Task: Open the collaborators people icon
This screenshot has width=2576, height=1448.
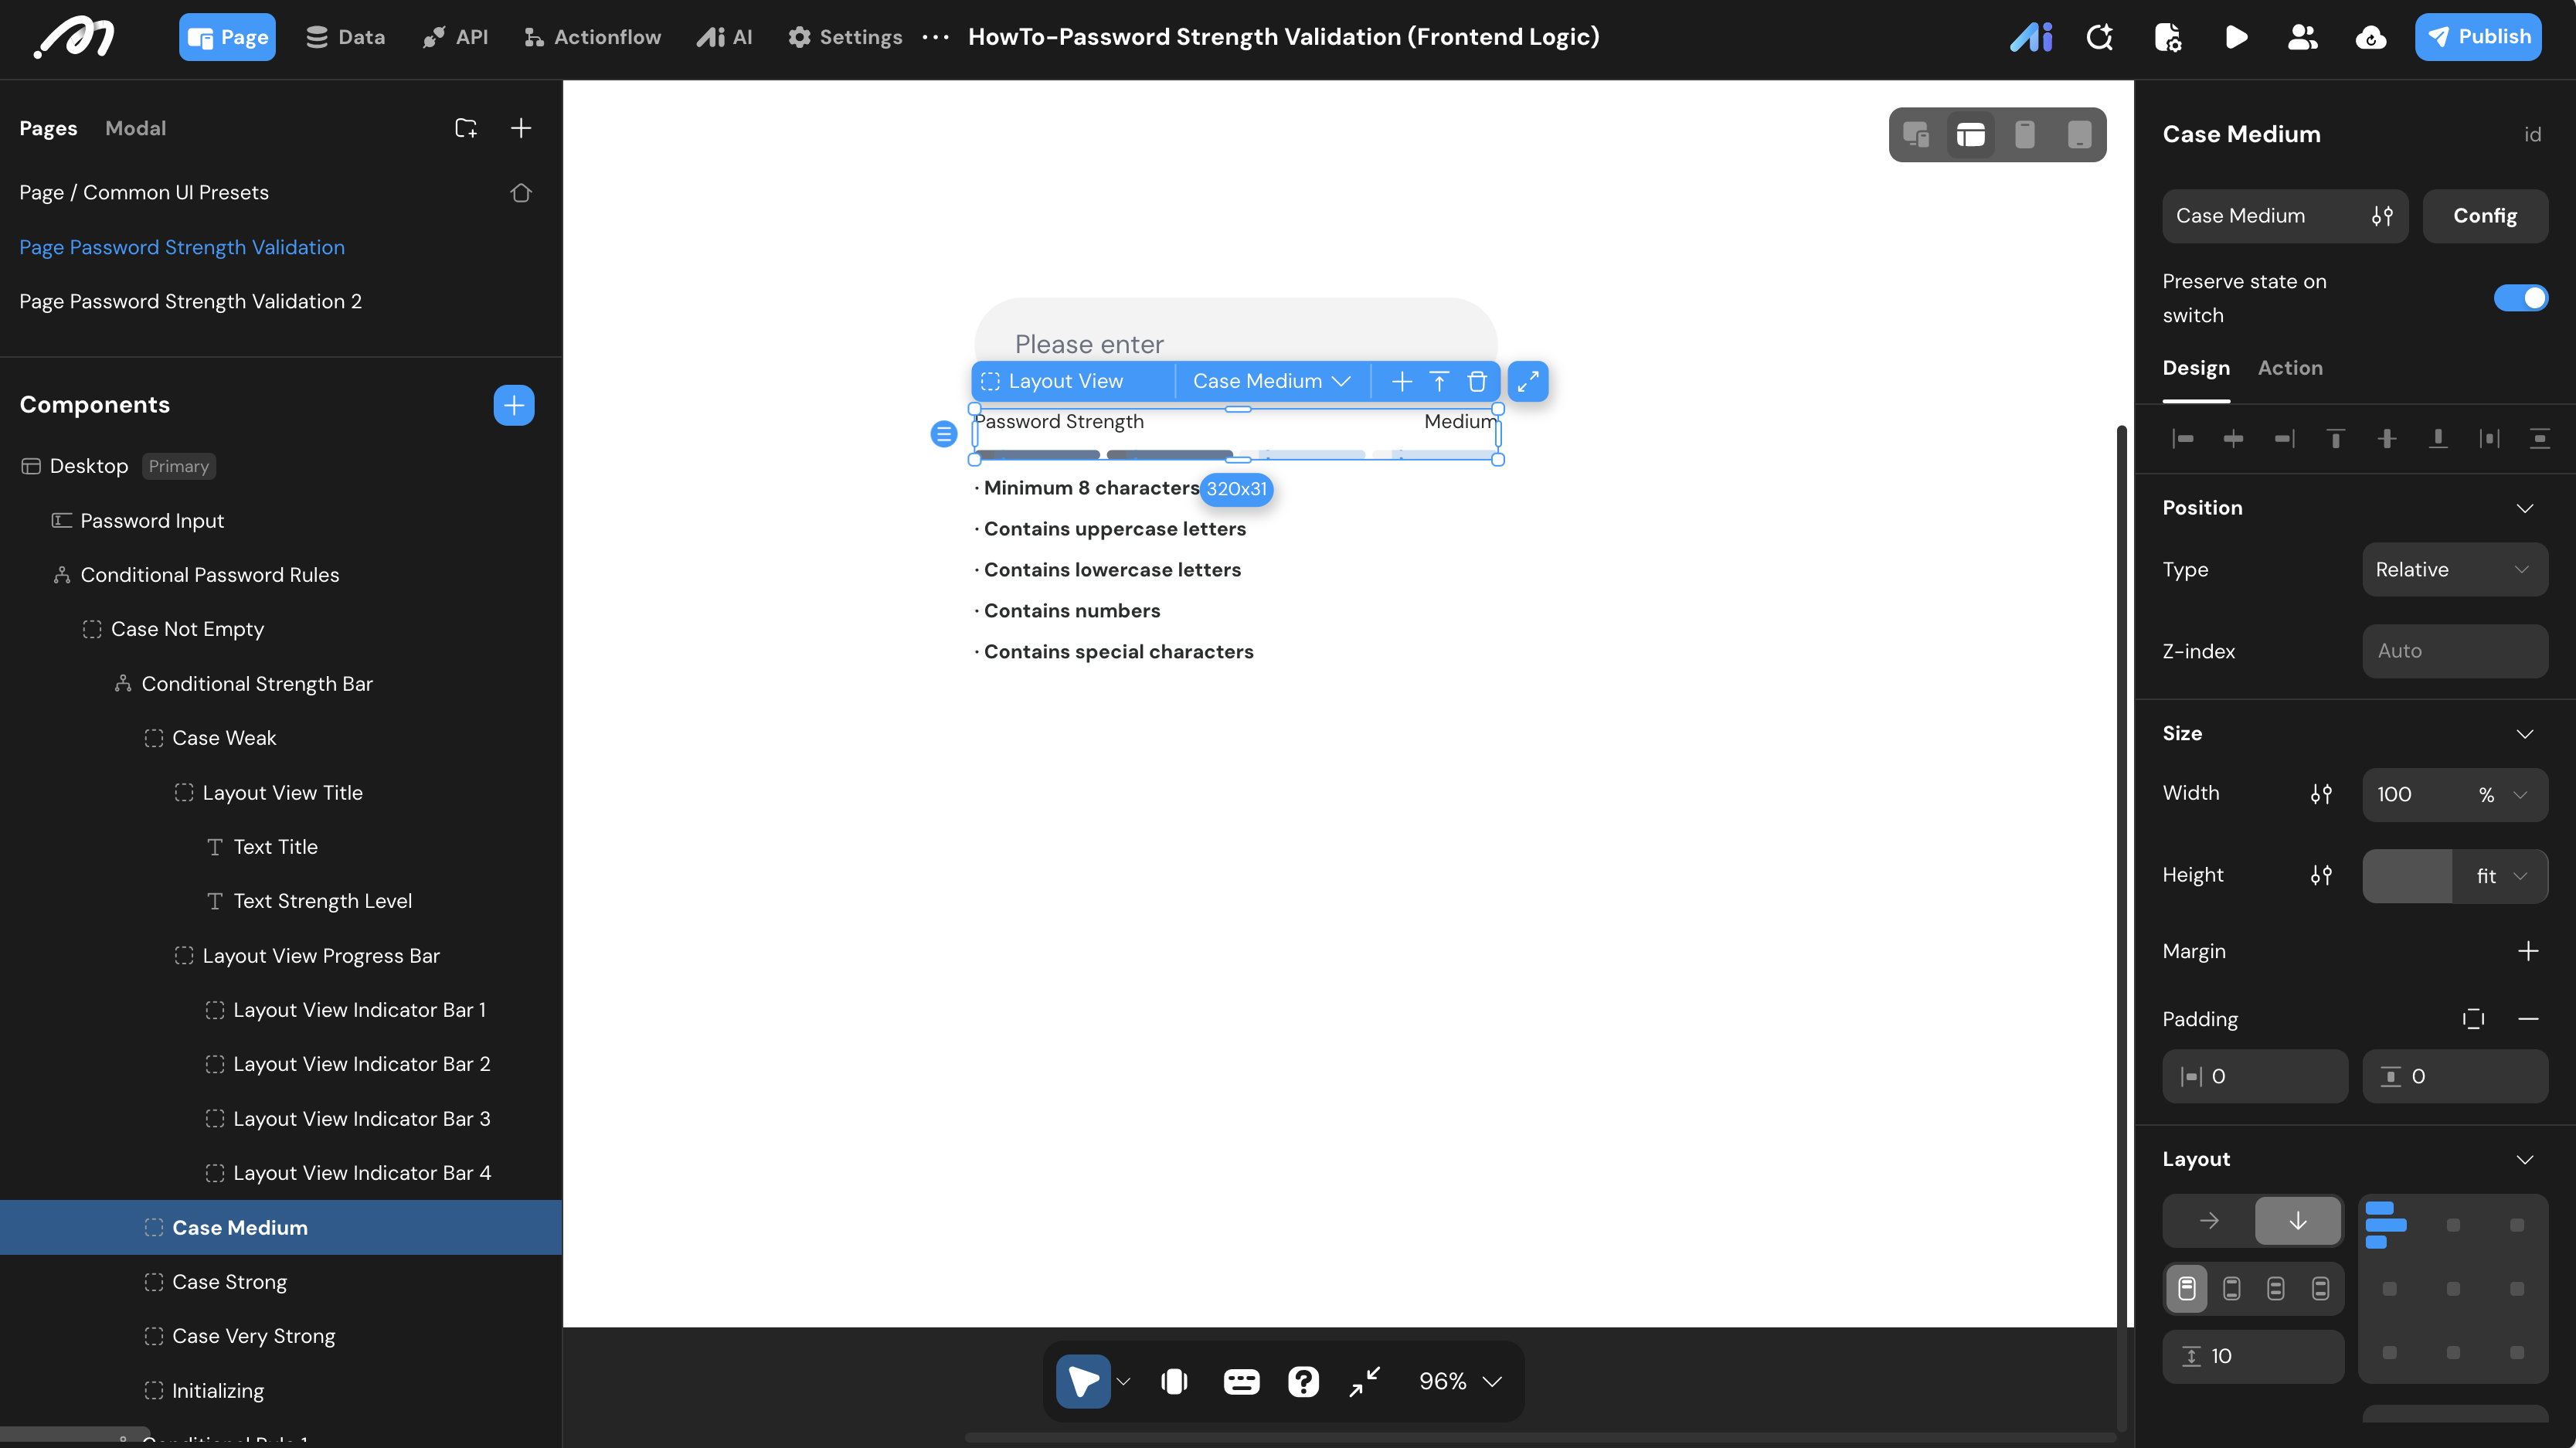Action: (x=2302, y=37)
